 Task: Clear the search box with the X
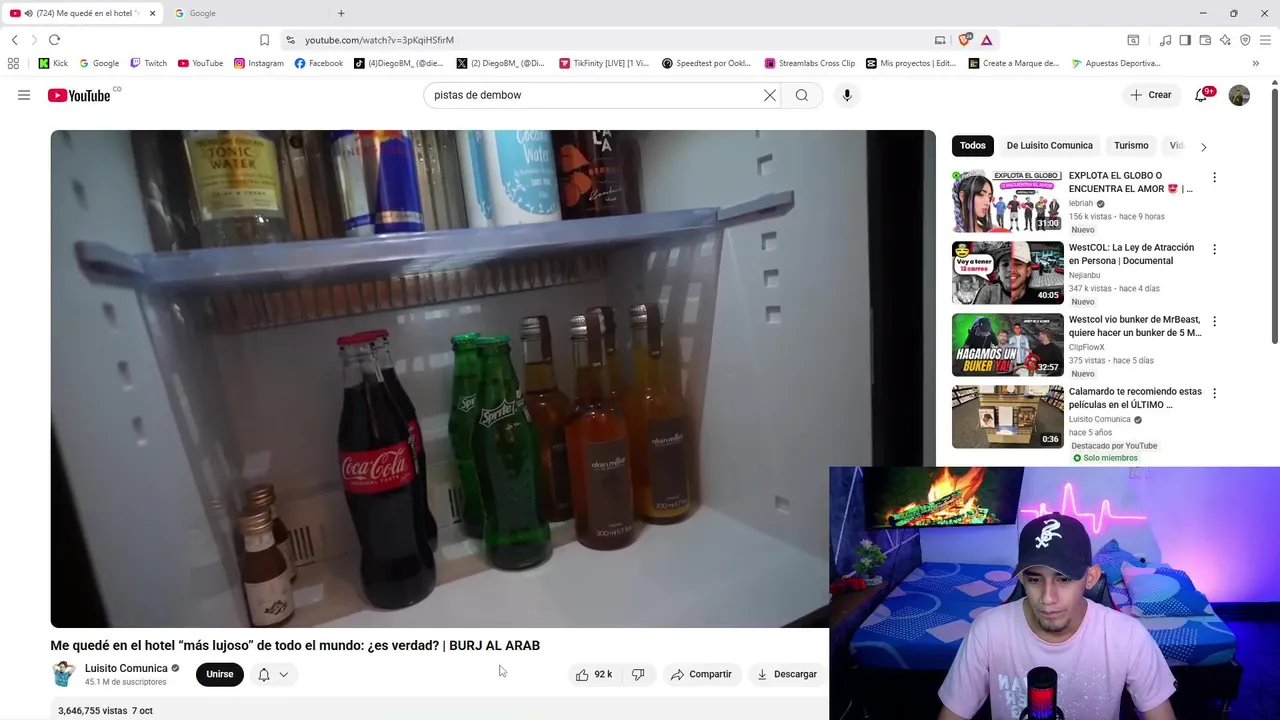(770, 95)
